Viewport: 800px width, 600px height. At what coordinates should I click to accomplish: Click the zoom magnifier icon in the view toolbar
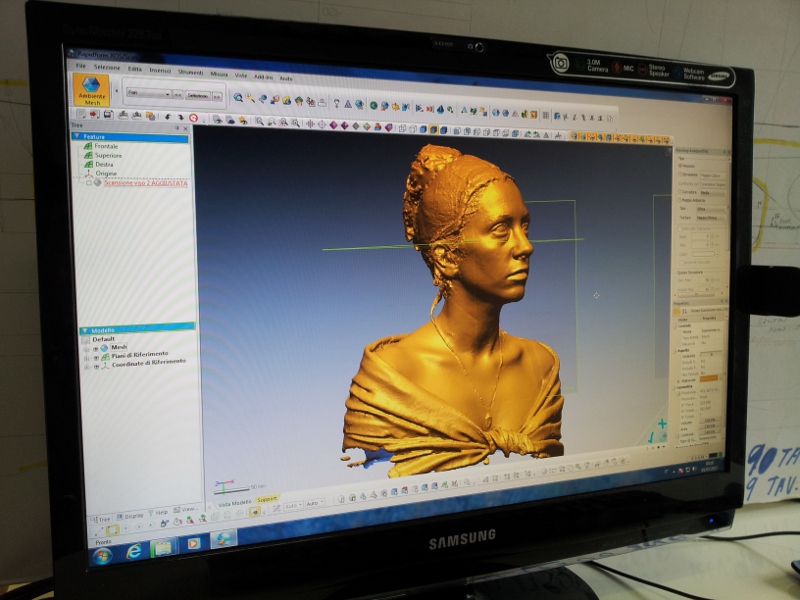[259, 121]
